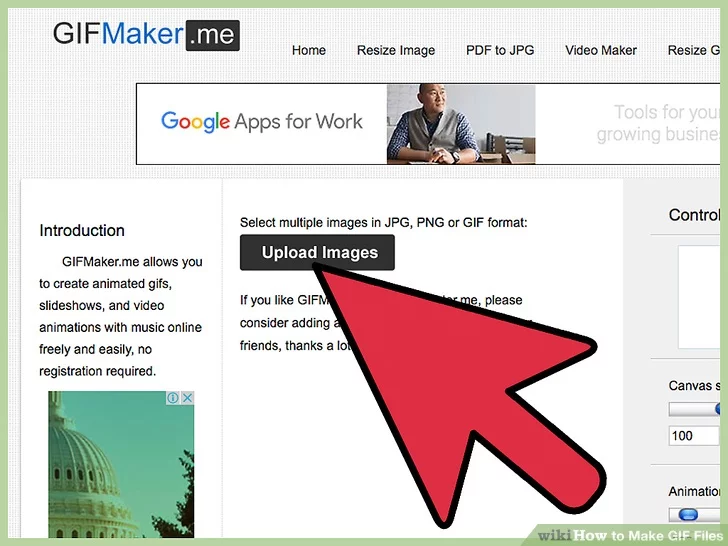The height and width of the screenshot is (546, 728).
Task: Click the canvas size field showing 100
Action: [694, 436]
